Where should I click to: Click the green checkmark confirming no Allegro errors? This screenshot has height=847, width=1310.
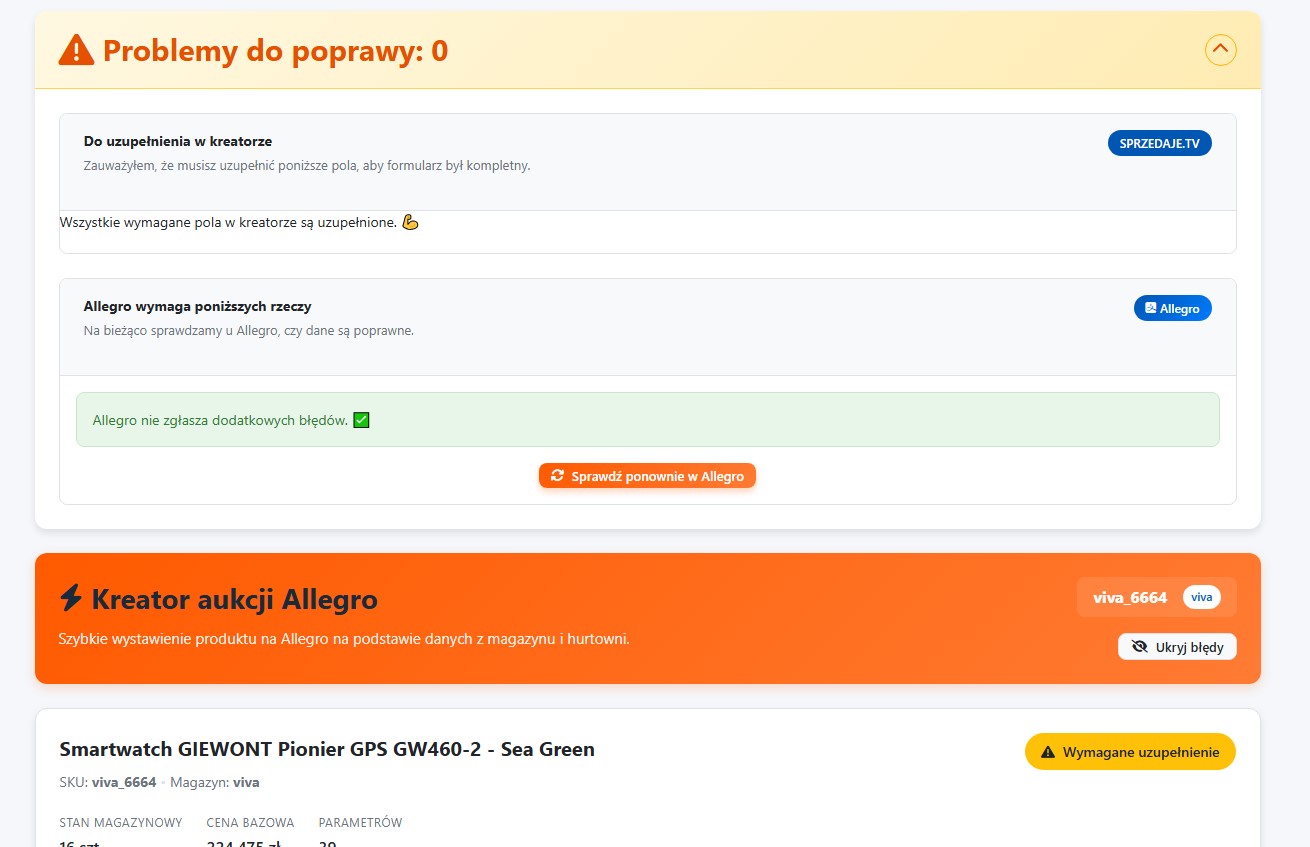[x=360, y=419]
